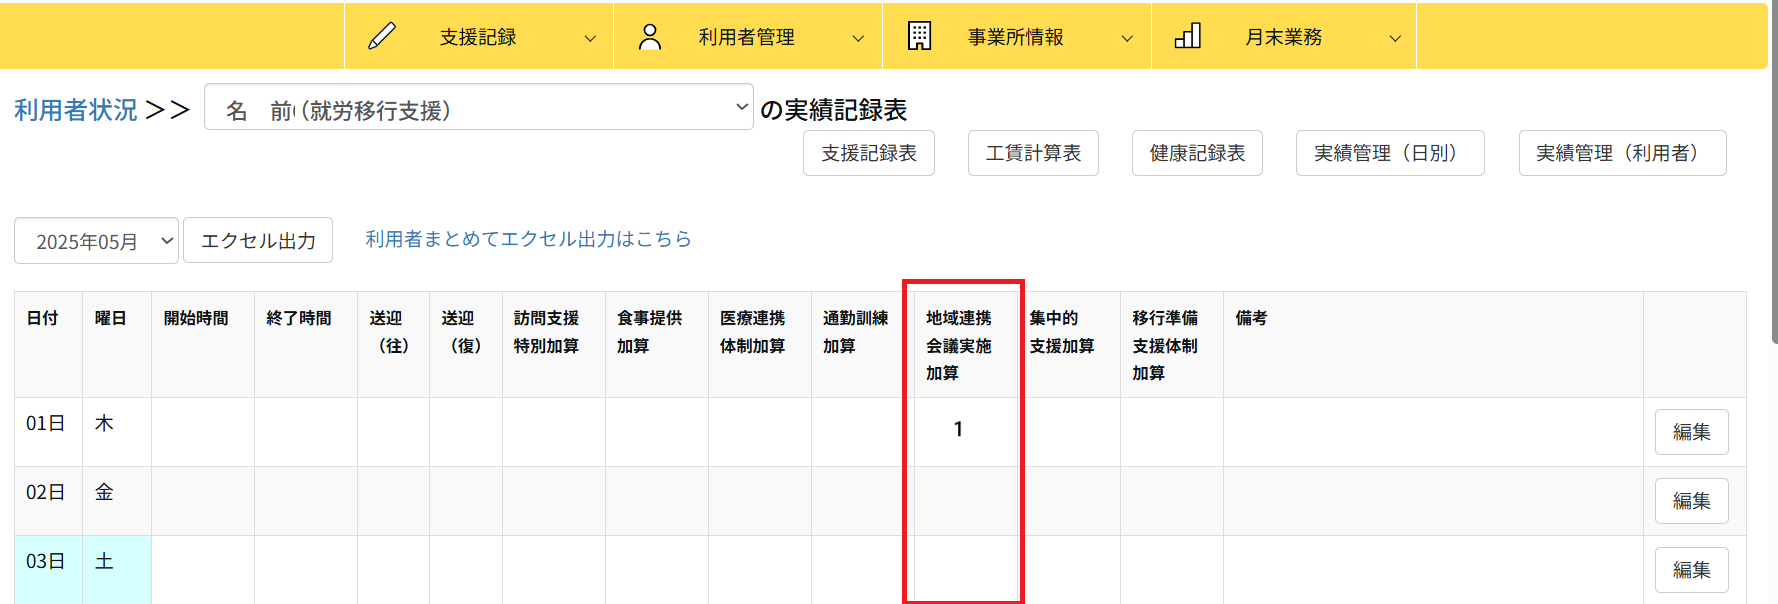Open the 月末業務 menu
Viewport: 1778px width, 604px height.
pyautogui.click(x=1283, y=37)
